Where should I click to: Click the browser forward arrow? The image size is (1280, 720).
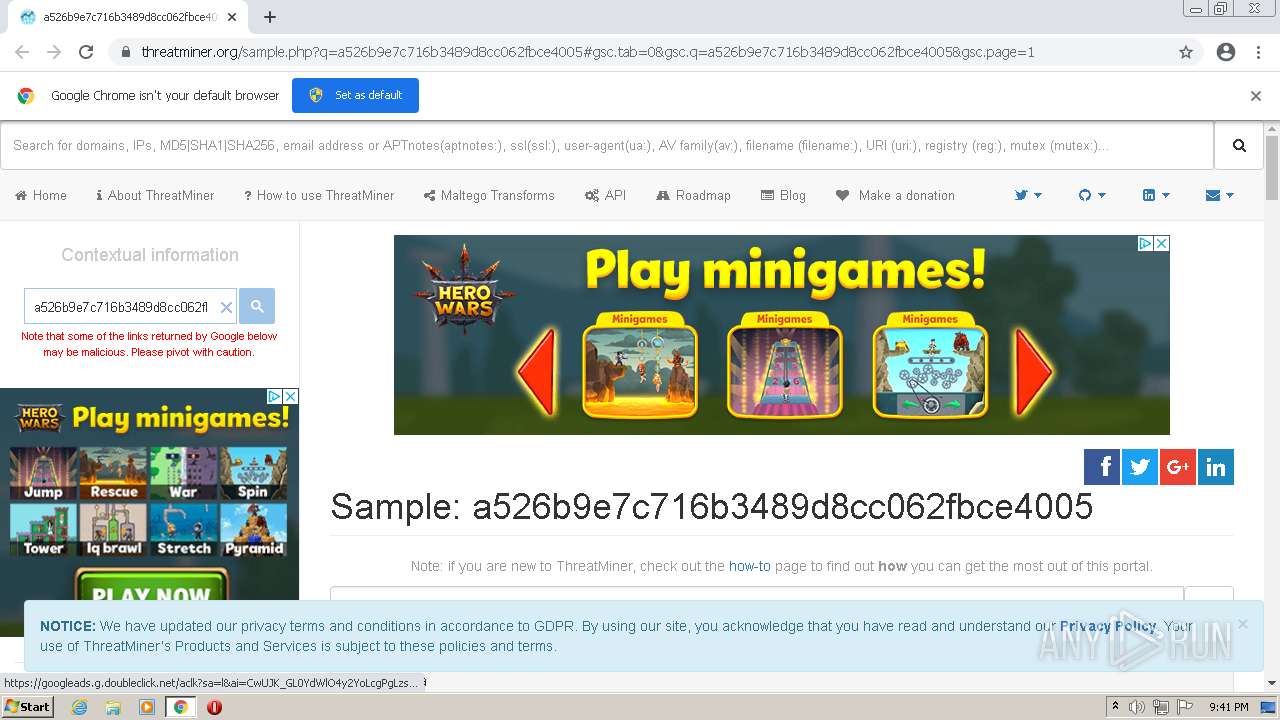pyautogui.click(x=54, y=52)
